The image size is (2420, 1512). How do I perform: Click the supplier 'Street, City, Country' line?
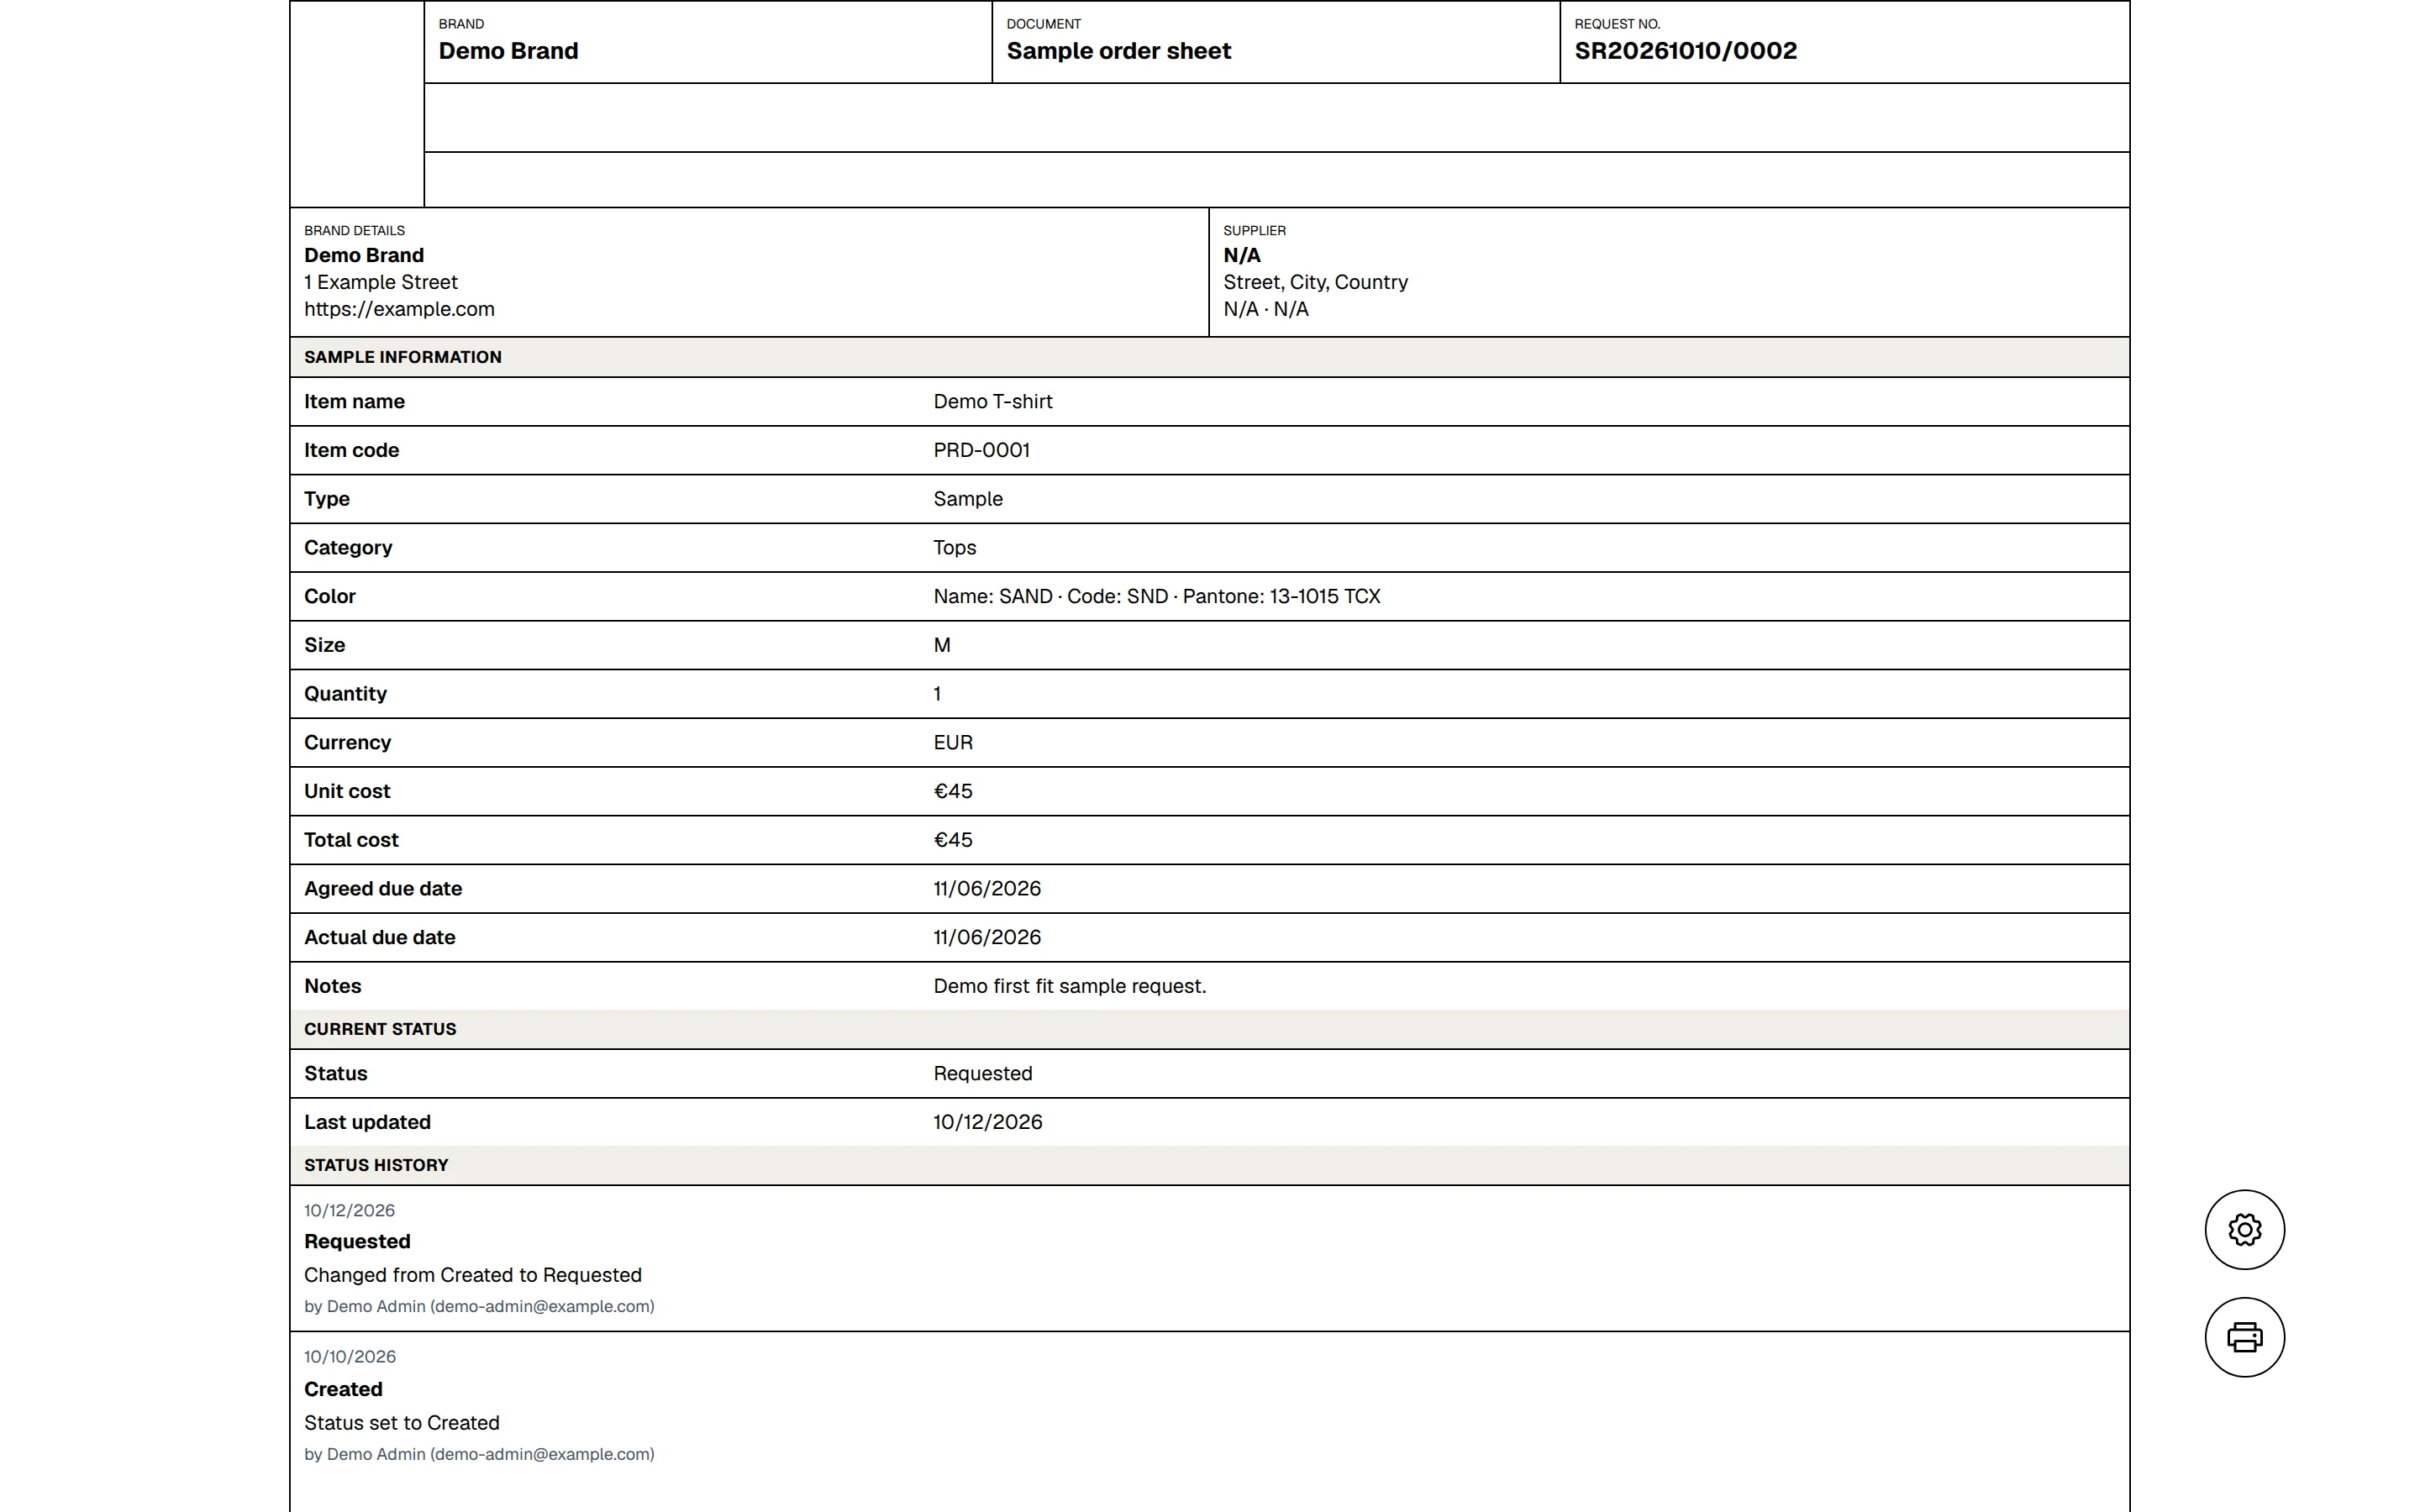point(1315,282)
